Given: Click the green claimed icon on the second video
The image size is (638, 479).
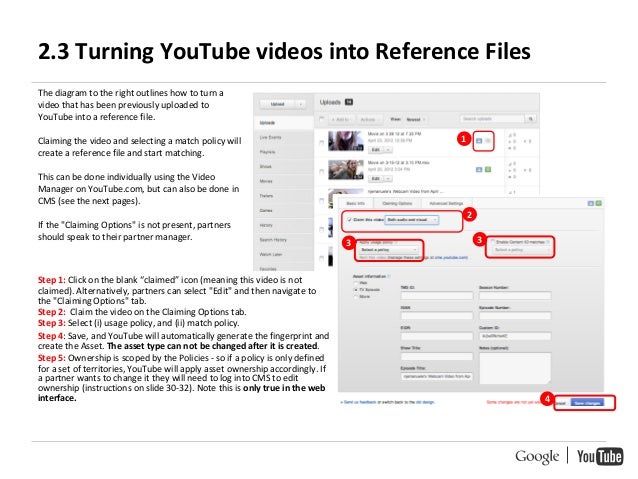Looking at the screenshot, I should click(x=488, y=169).
